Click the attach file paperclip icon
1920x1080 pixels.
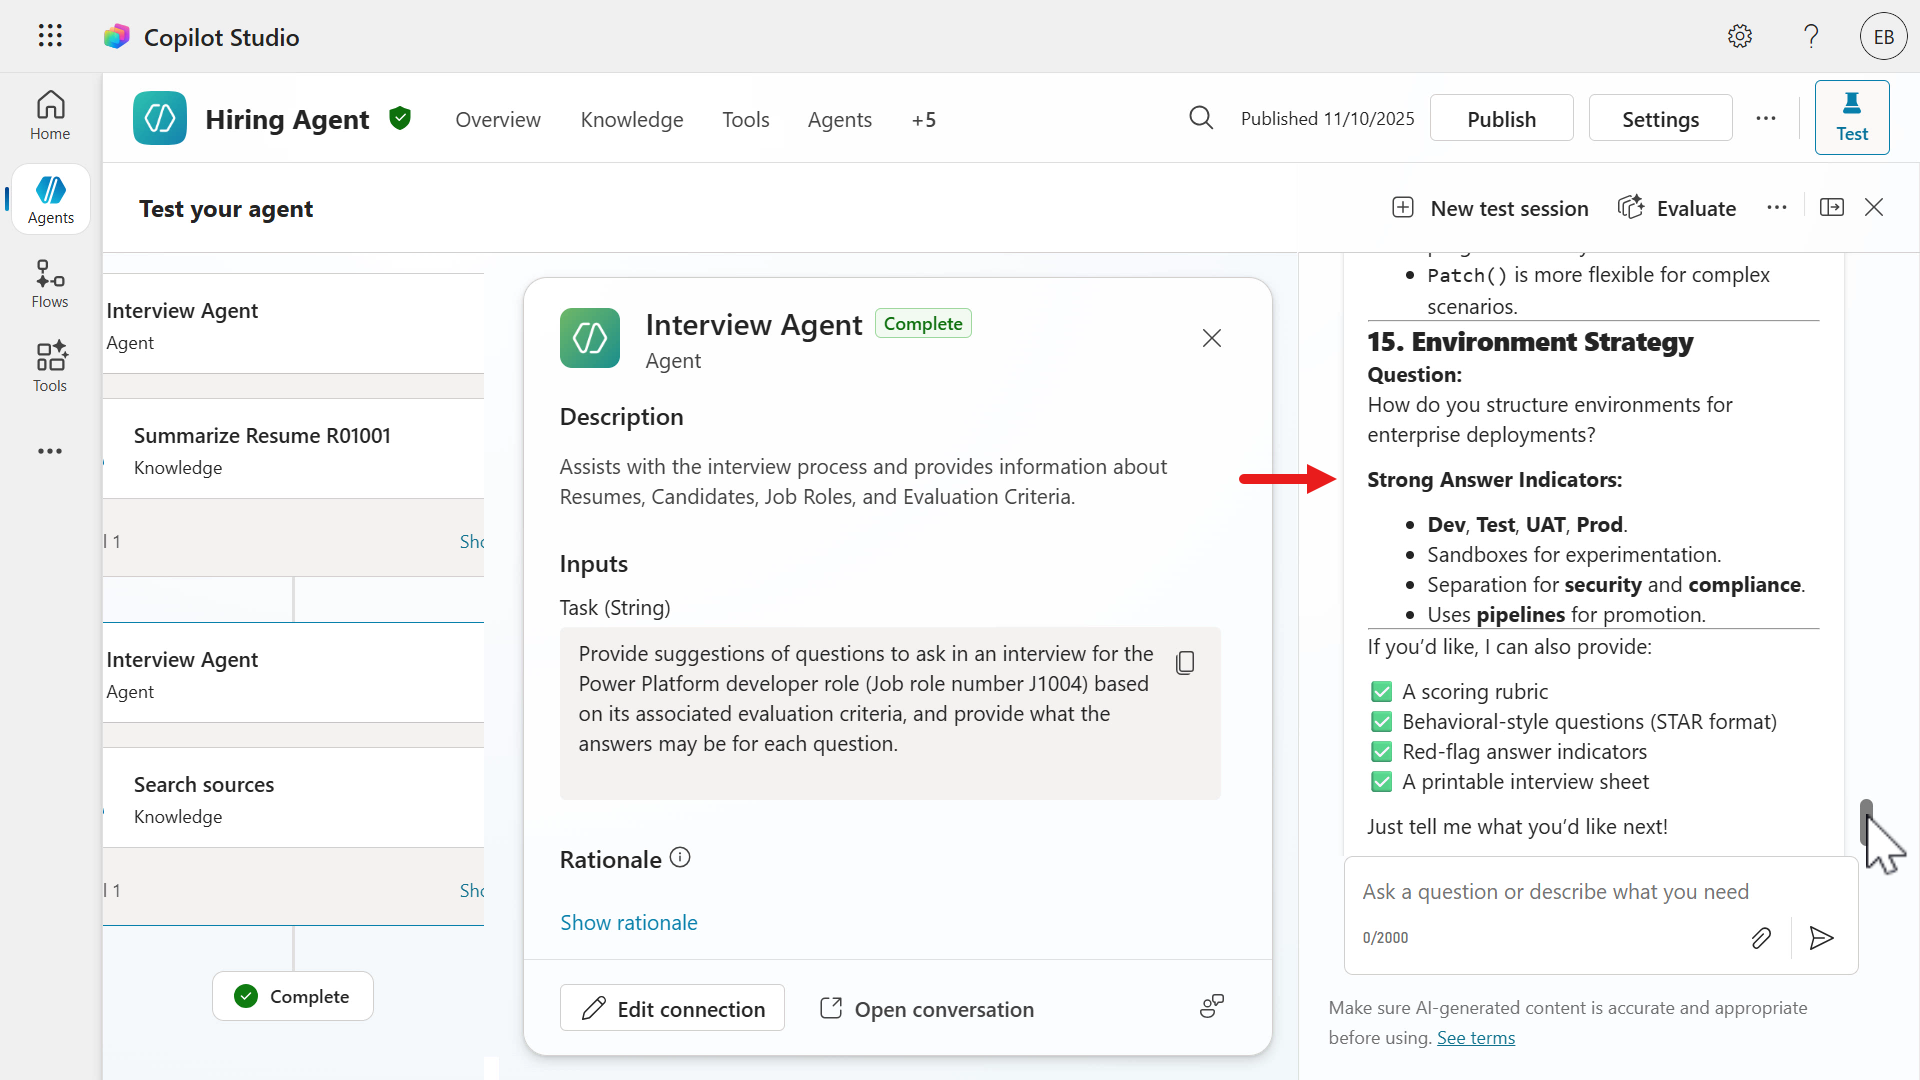pos(1761,938)
